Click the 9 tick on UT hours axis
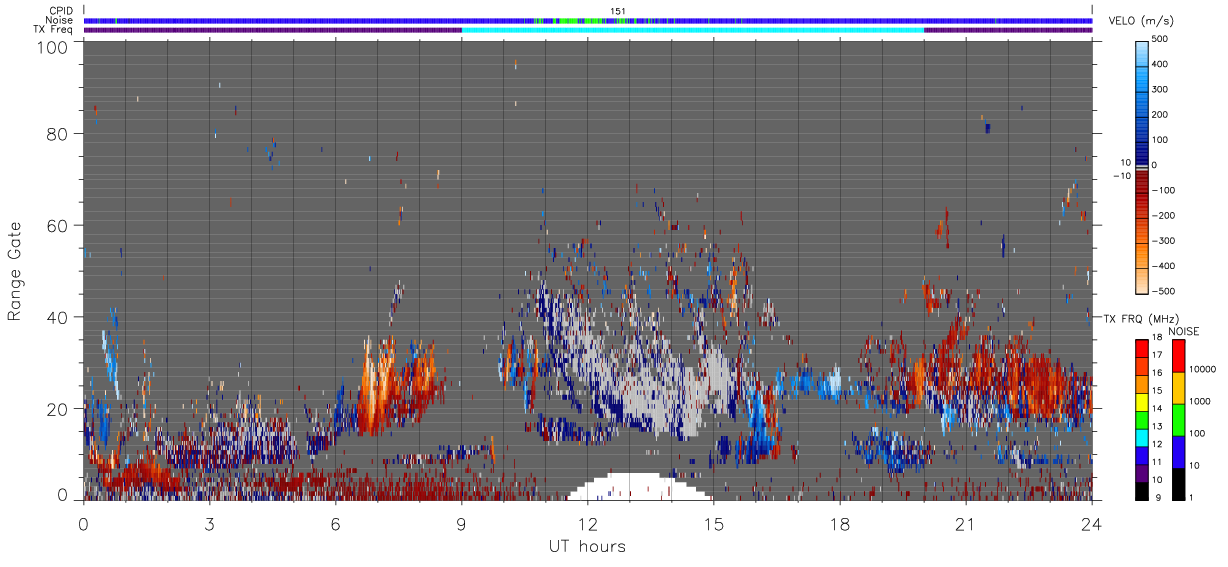This screenshot has height=567, width=1228. point(462,524)
